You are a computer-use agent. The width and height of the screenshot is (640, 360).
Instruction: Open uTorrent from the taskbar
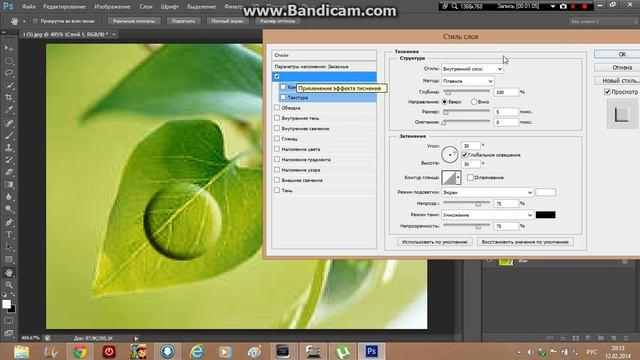click(x=342, y=351)
